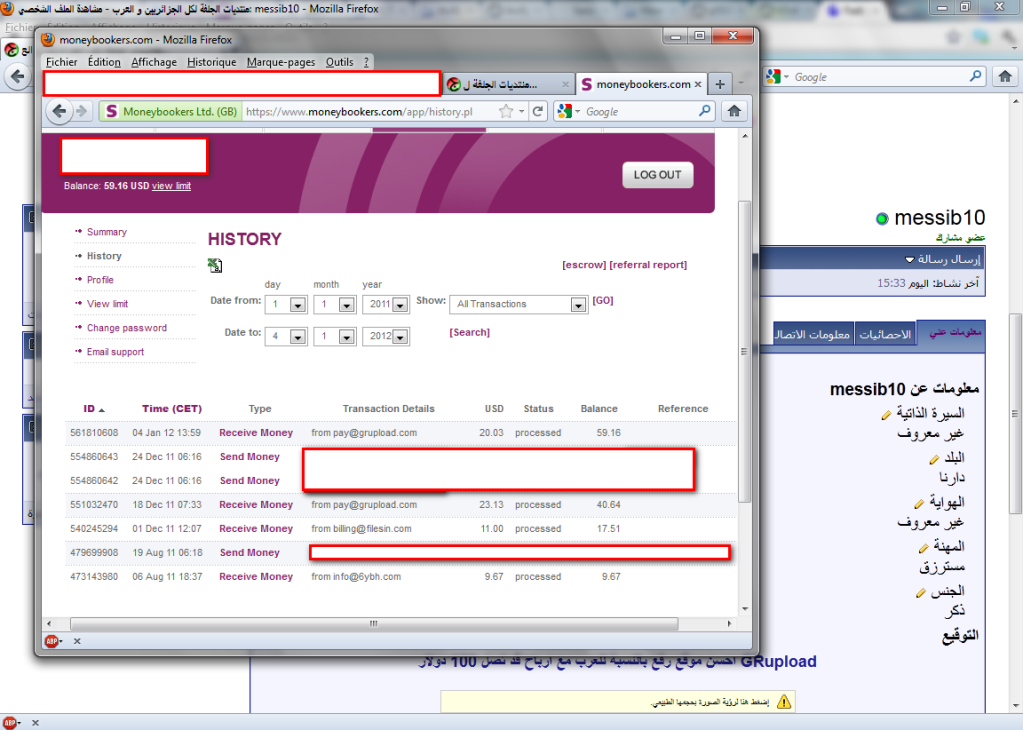Focus the Google search field in background window
This screenshot has height=730, width=1023.
pyautogui.click(x=879, y=76)
